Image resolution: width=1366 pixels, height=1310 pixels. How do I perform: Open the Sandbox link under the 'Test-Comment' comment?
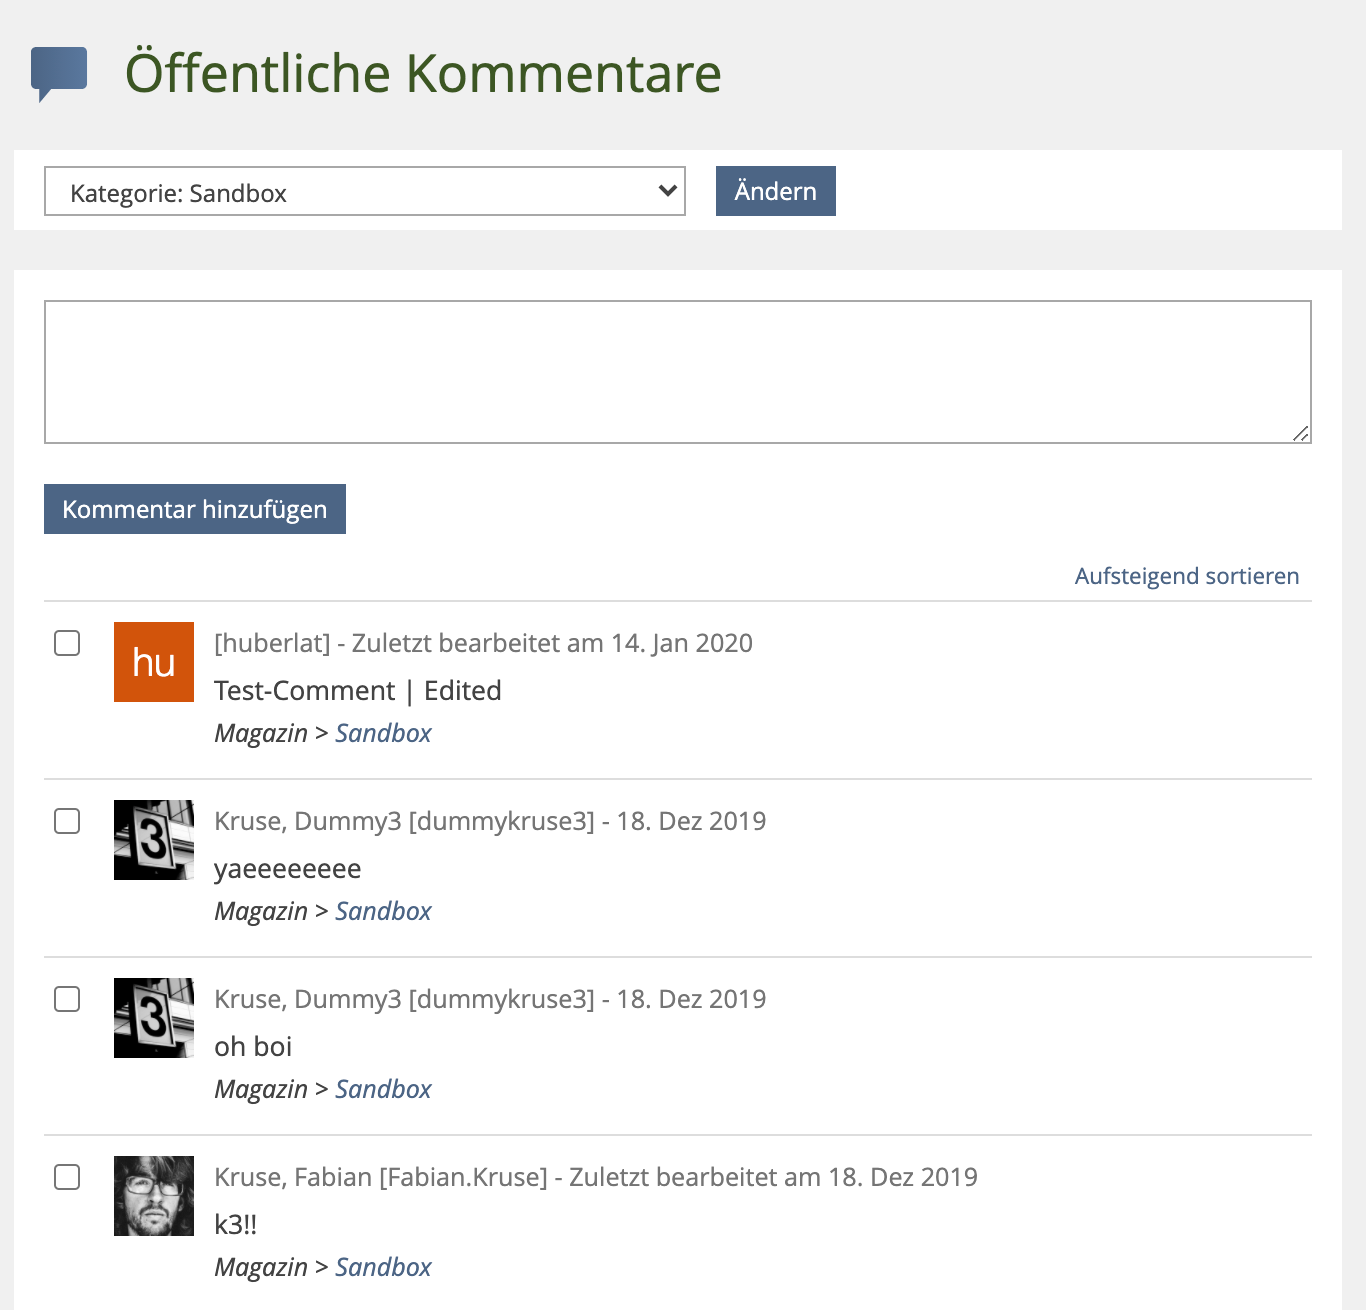pyautogui.click(x=383, y=733)
